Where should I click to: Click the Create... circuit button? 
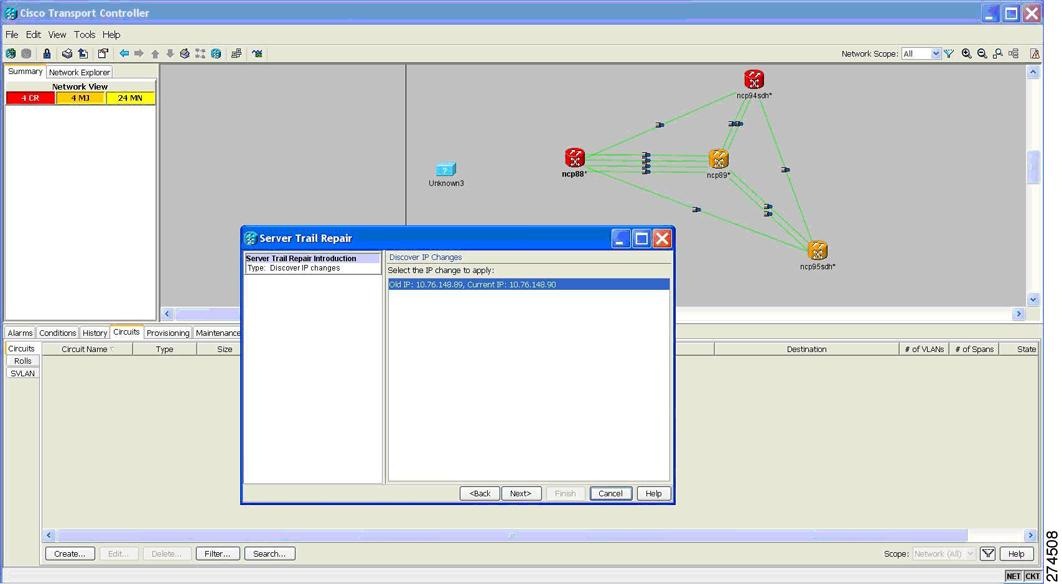coord(70,554)
